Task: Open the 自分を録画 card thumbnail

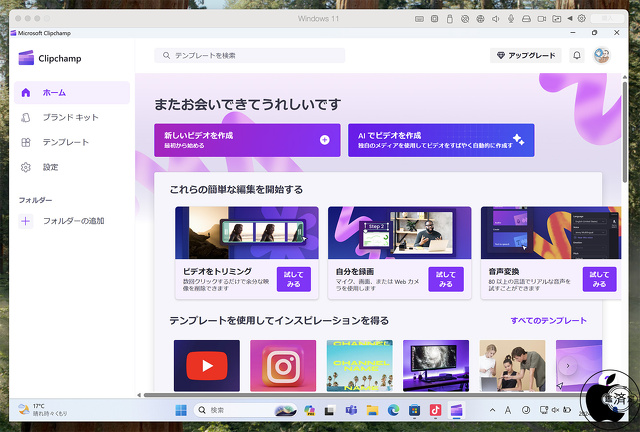Action: [400, 233]
